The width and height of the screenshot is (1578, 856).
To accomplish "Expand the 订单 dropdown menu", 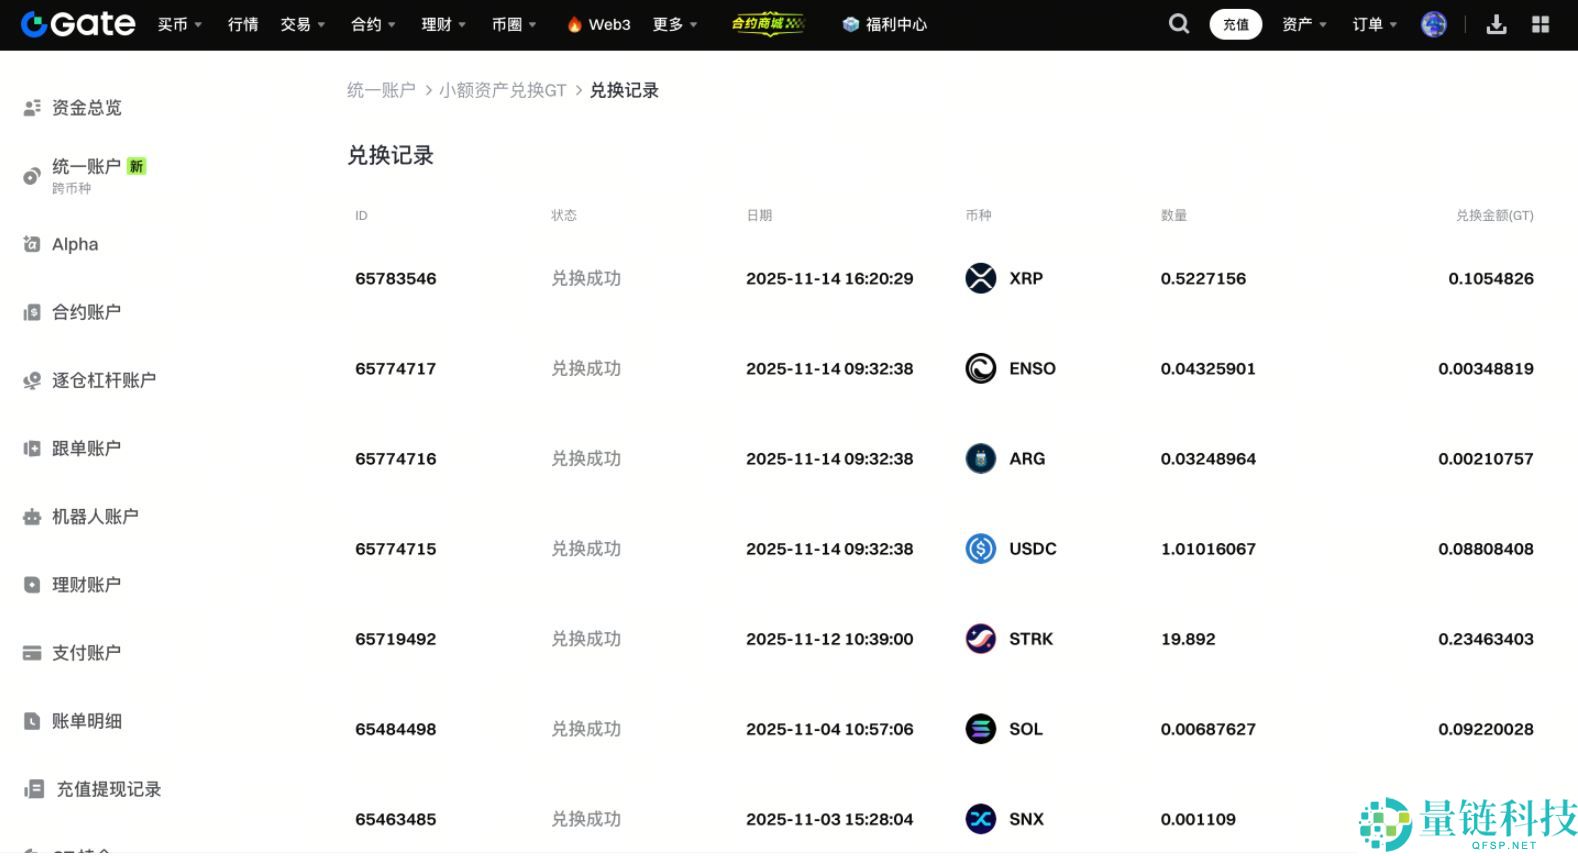I will 1375,24.
